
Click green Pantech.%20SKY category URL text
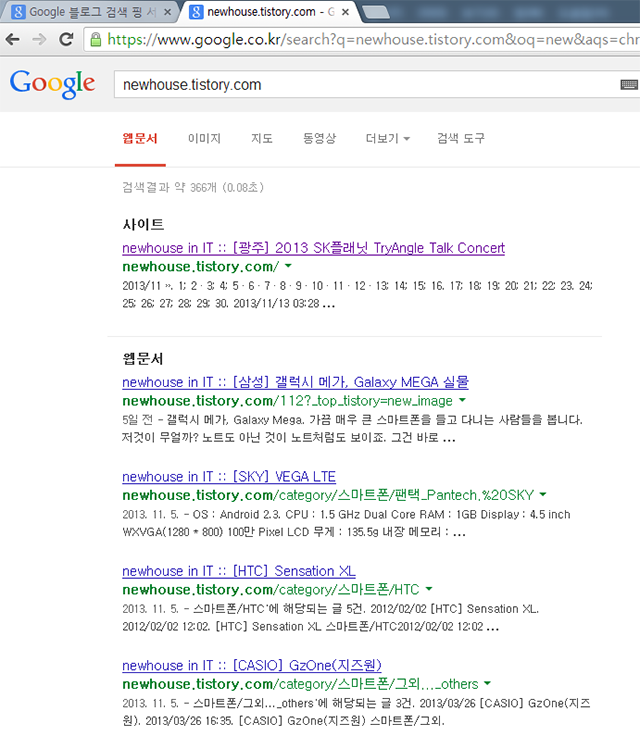pos(328,495)
